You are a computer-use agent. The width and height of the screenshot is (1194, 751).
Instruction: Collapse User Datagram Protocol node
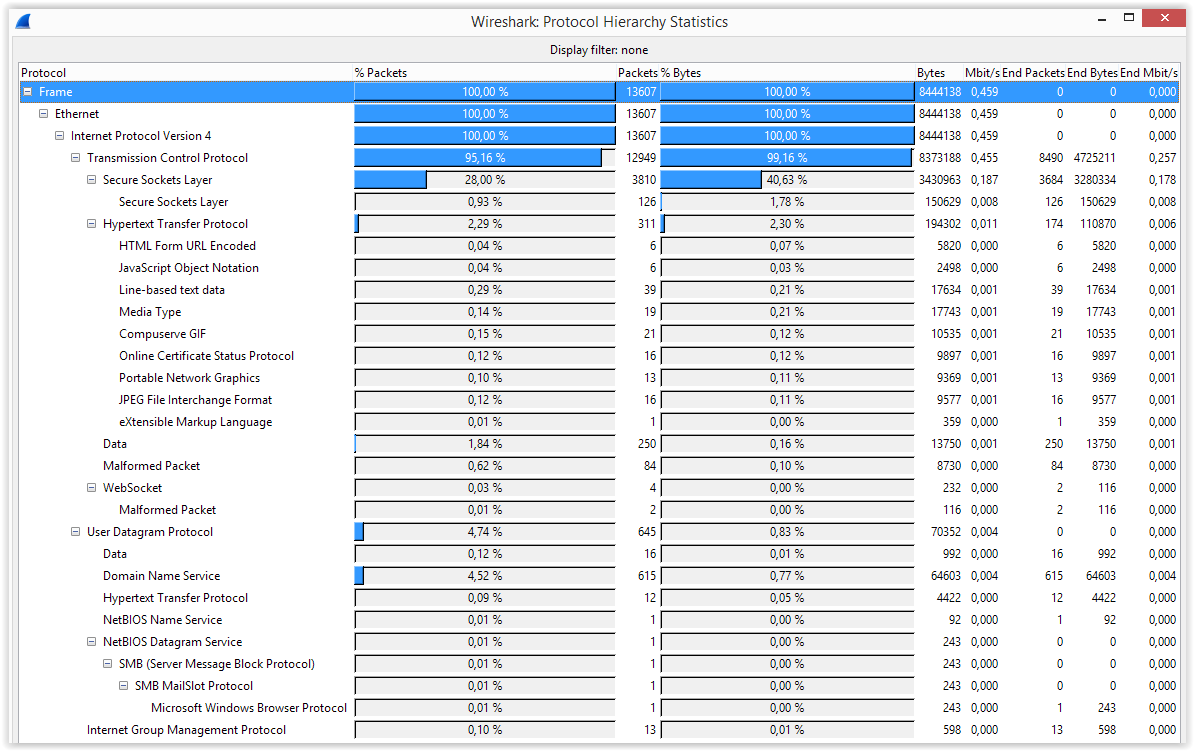point(75,532)
